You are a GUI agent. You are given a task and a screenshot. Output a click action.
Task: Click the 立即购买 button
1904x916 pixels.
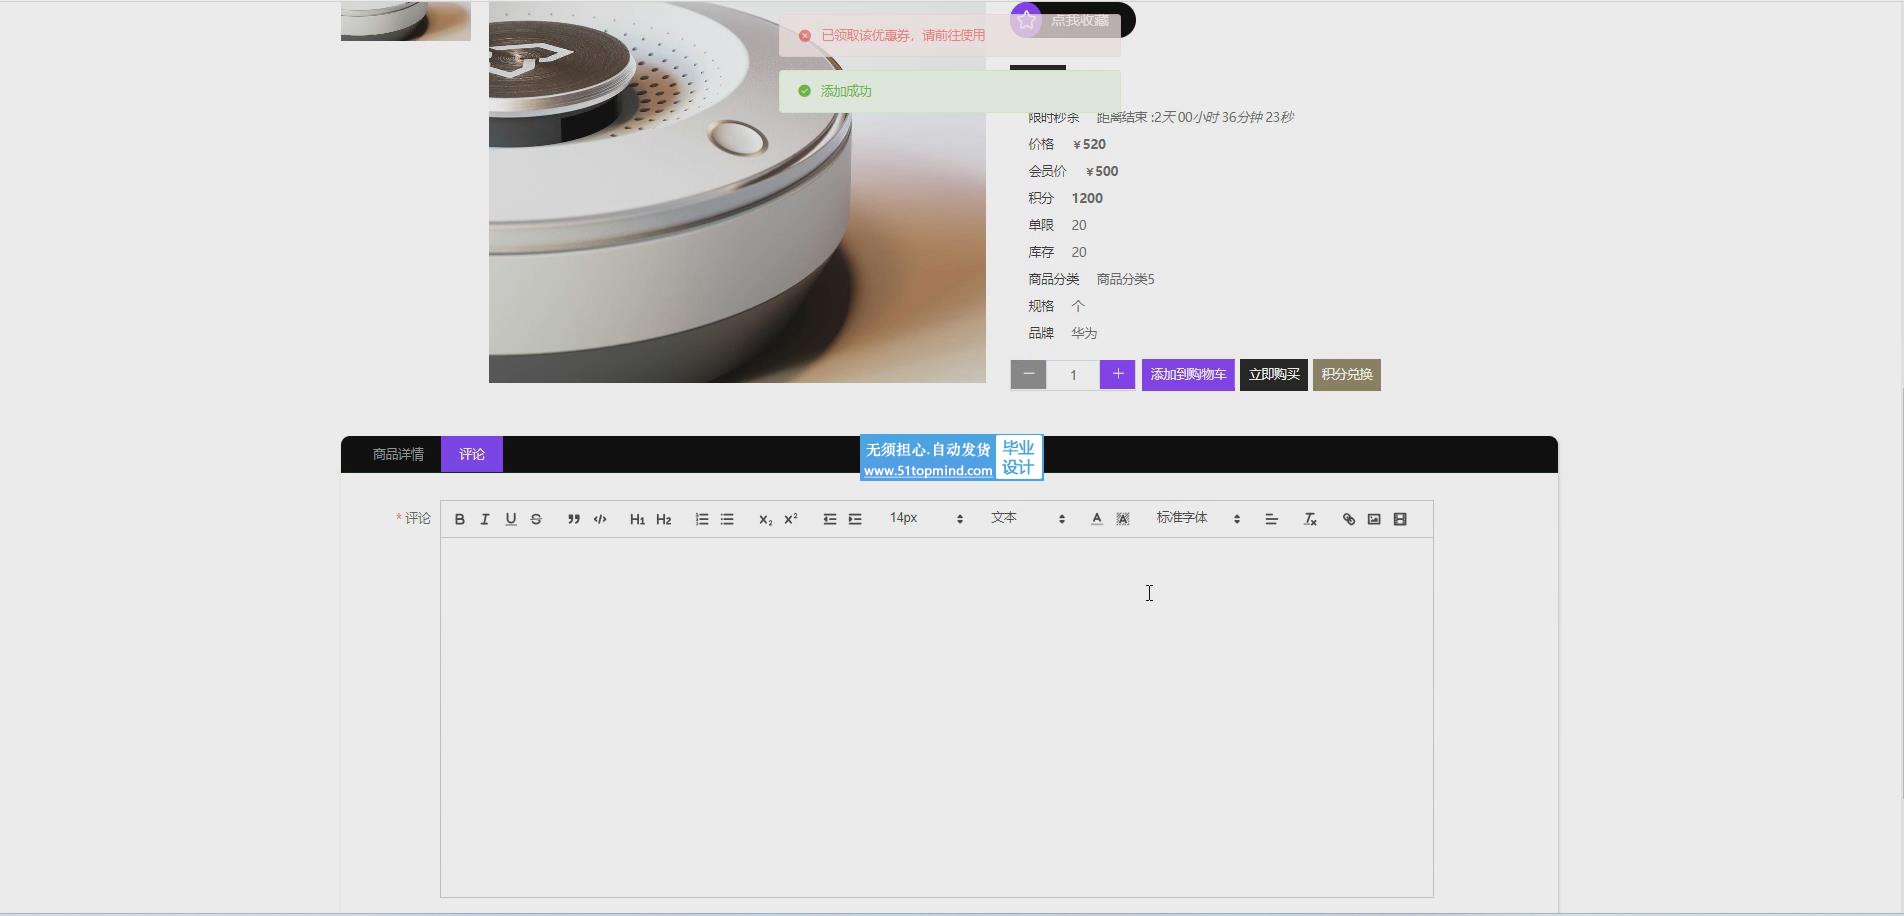pyautogui.click(x=1274, y=374)
